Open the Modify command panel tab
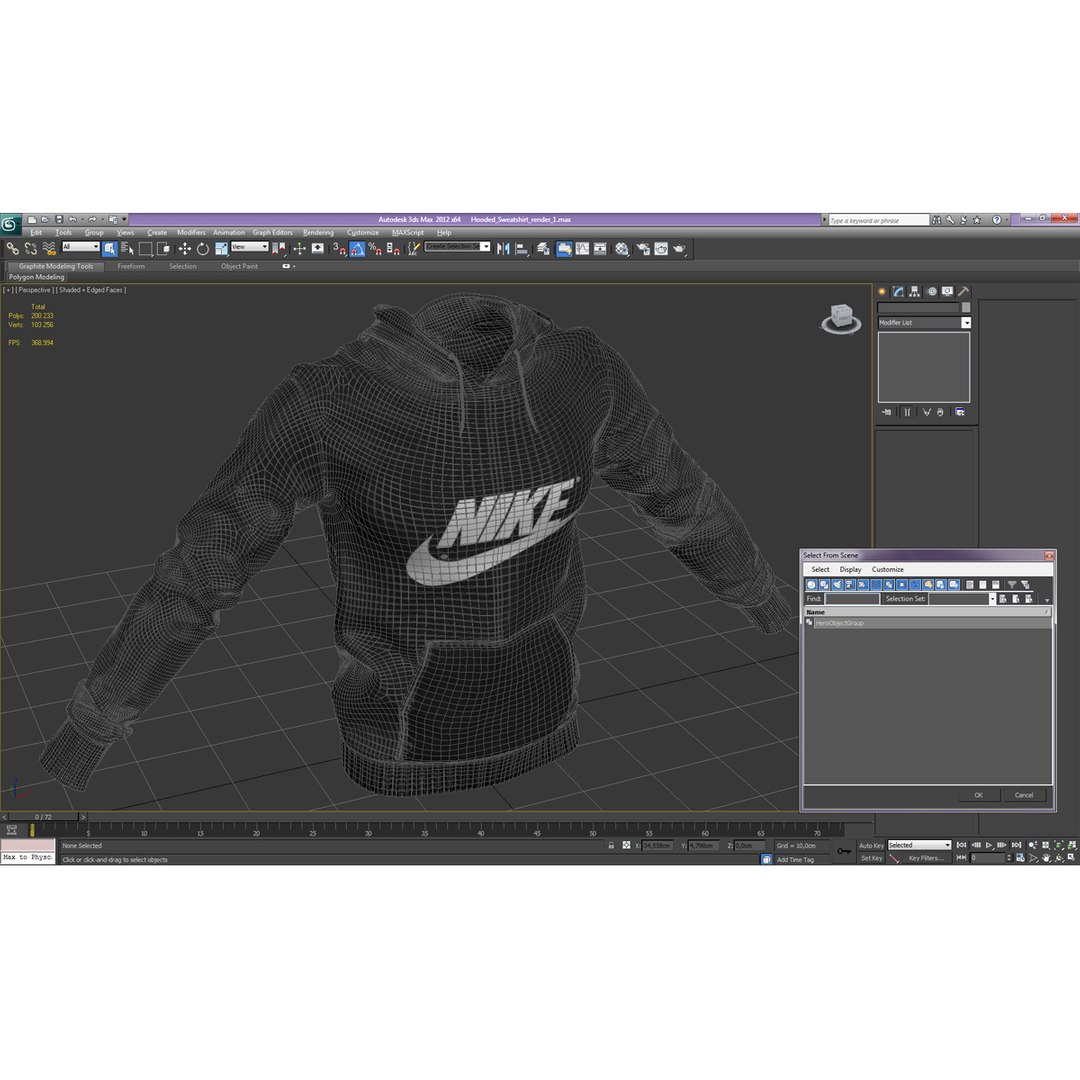 [x=898, y=291]
